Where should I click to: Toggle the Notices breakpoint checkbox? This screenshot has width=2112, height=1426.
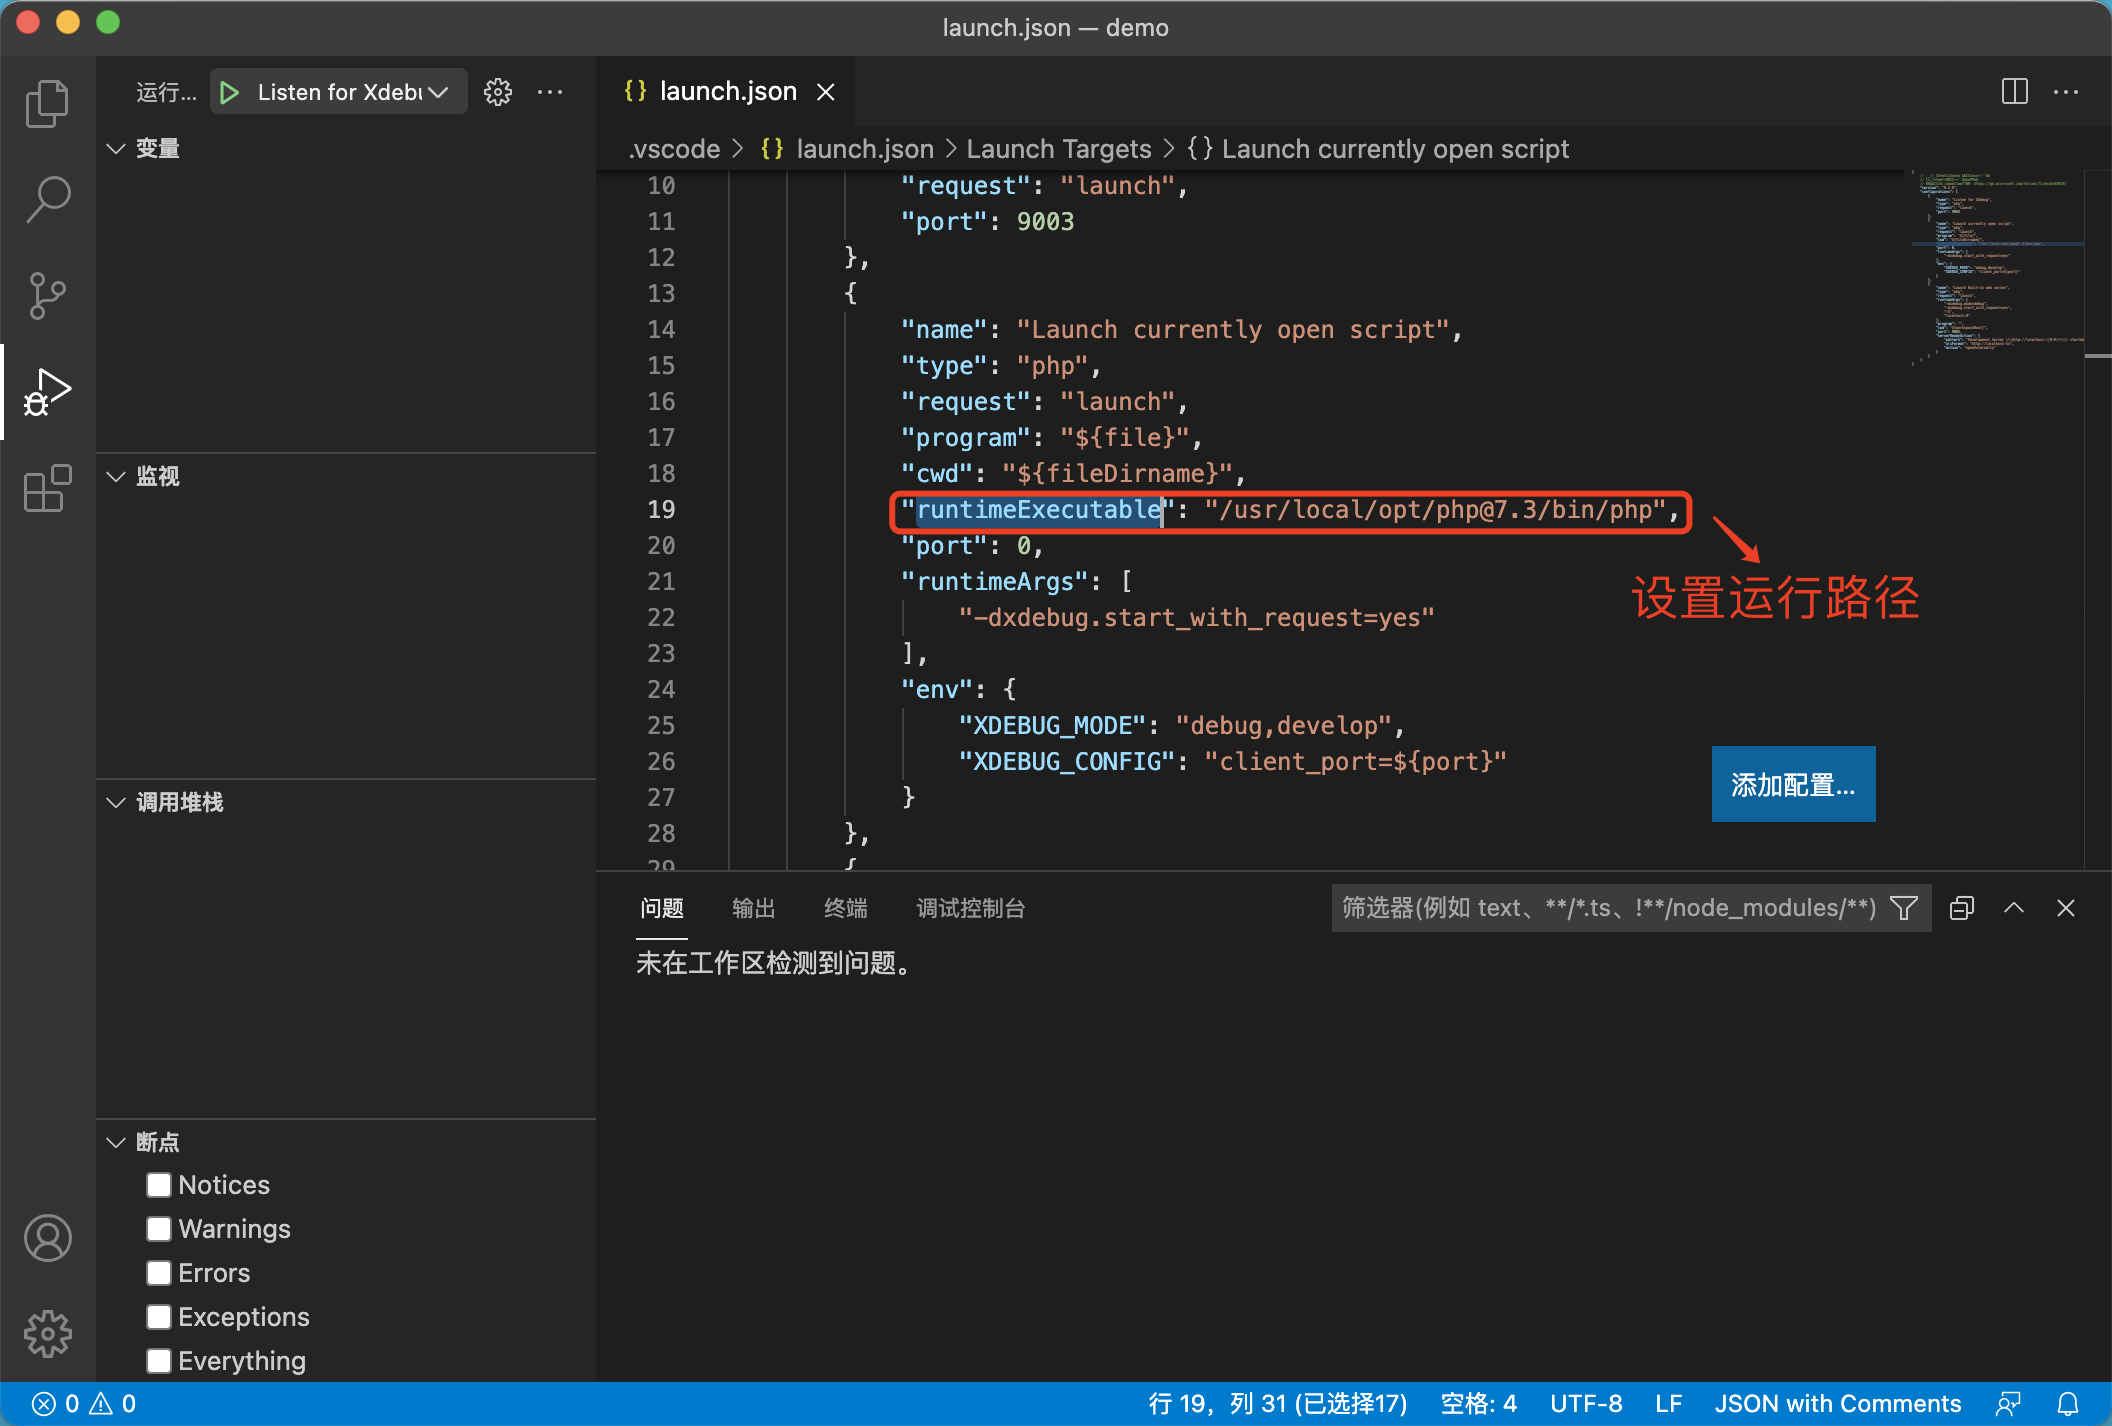(159, 1186)
